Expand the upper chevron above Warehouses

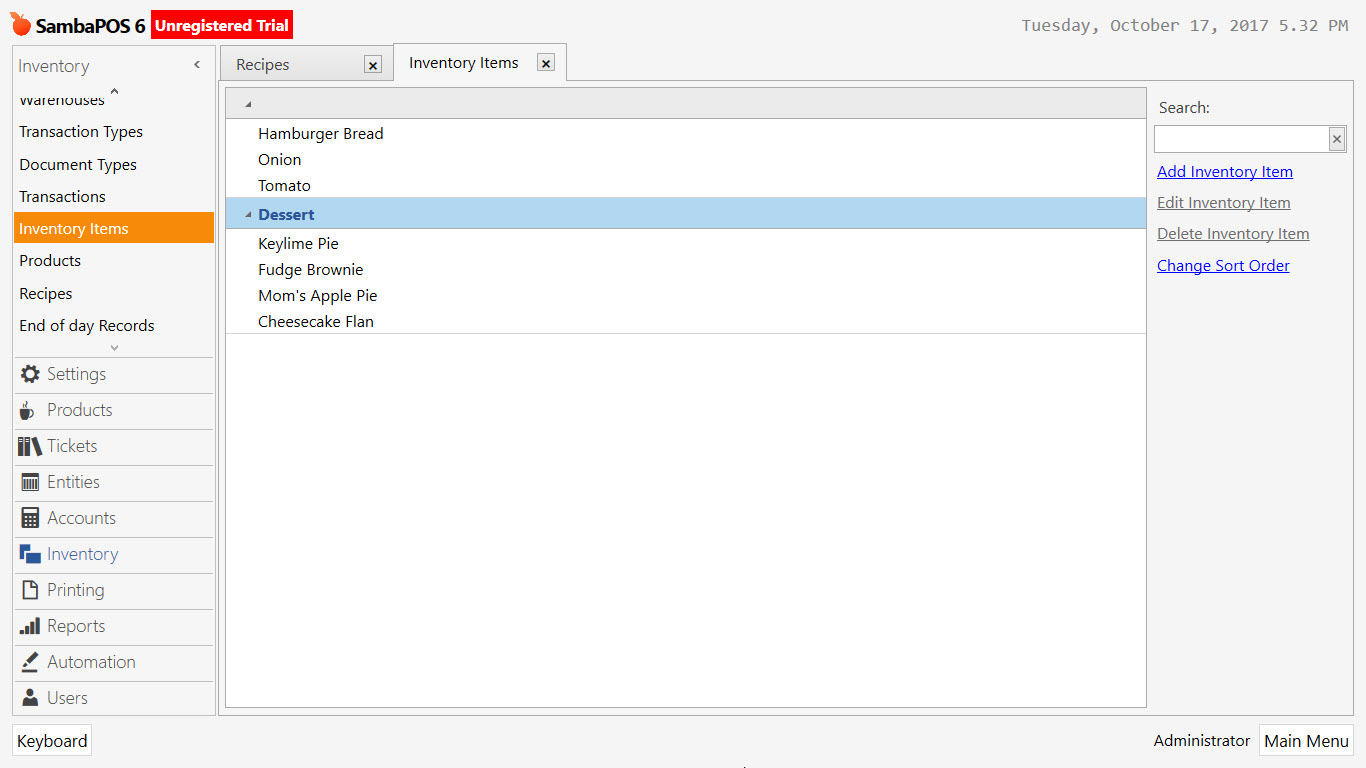pos(113,91)
